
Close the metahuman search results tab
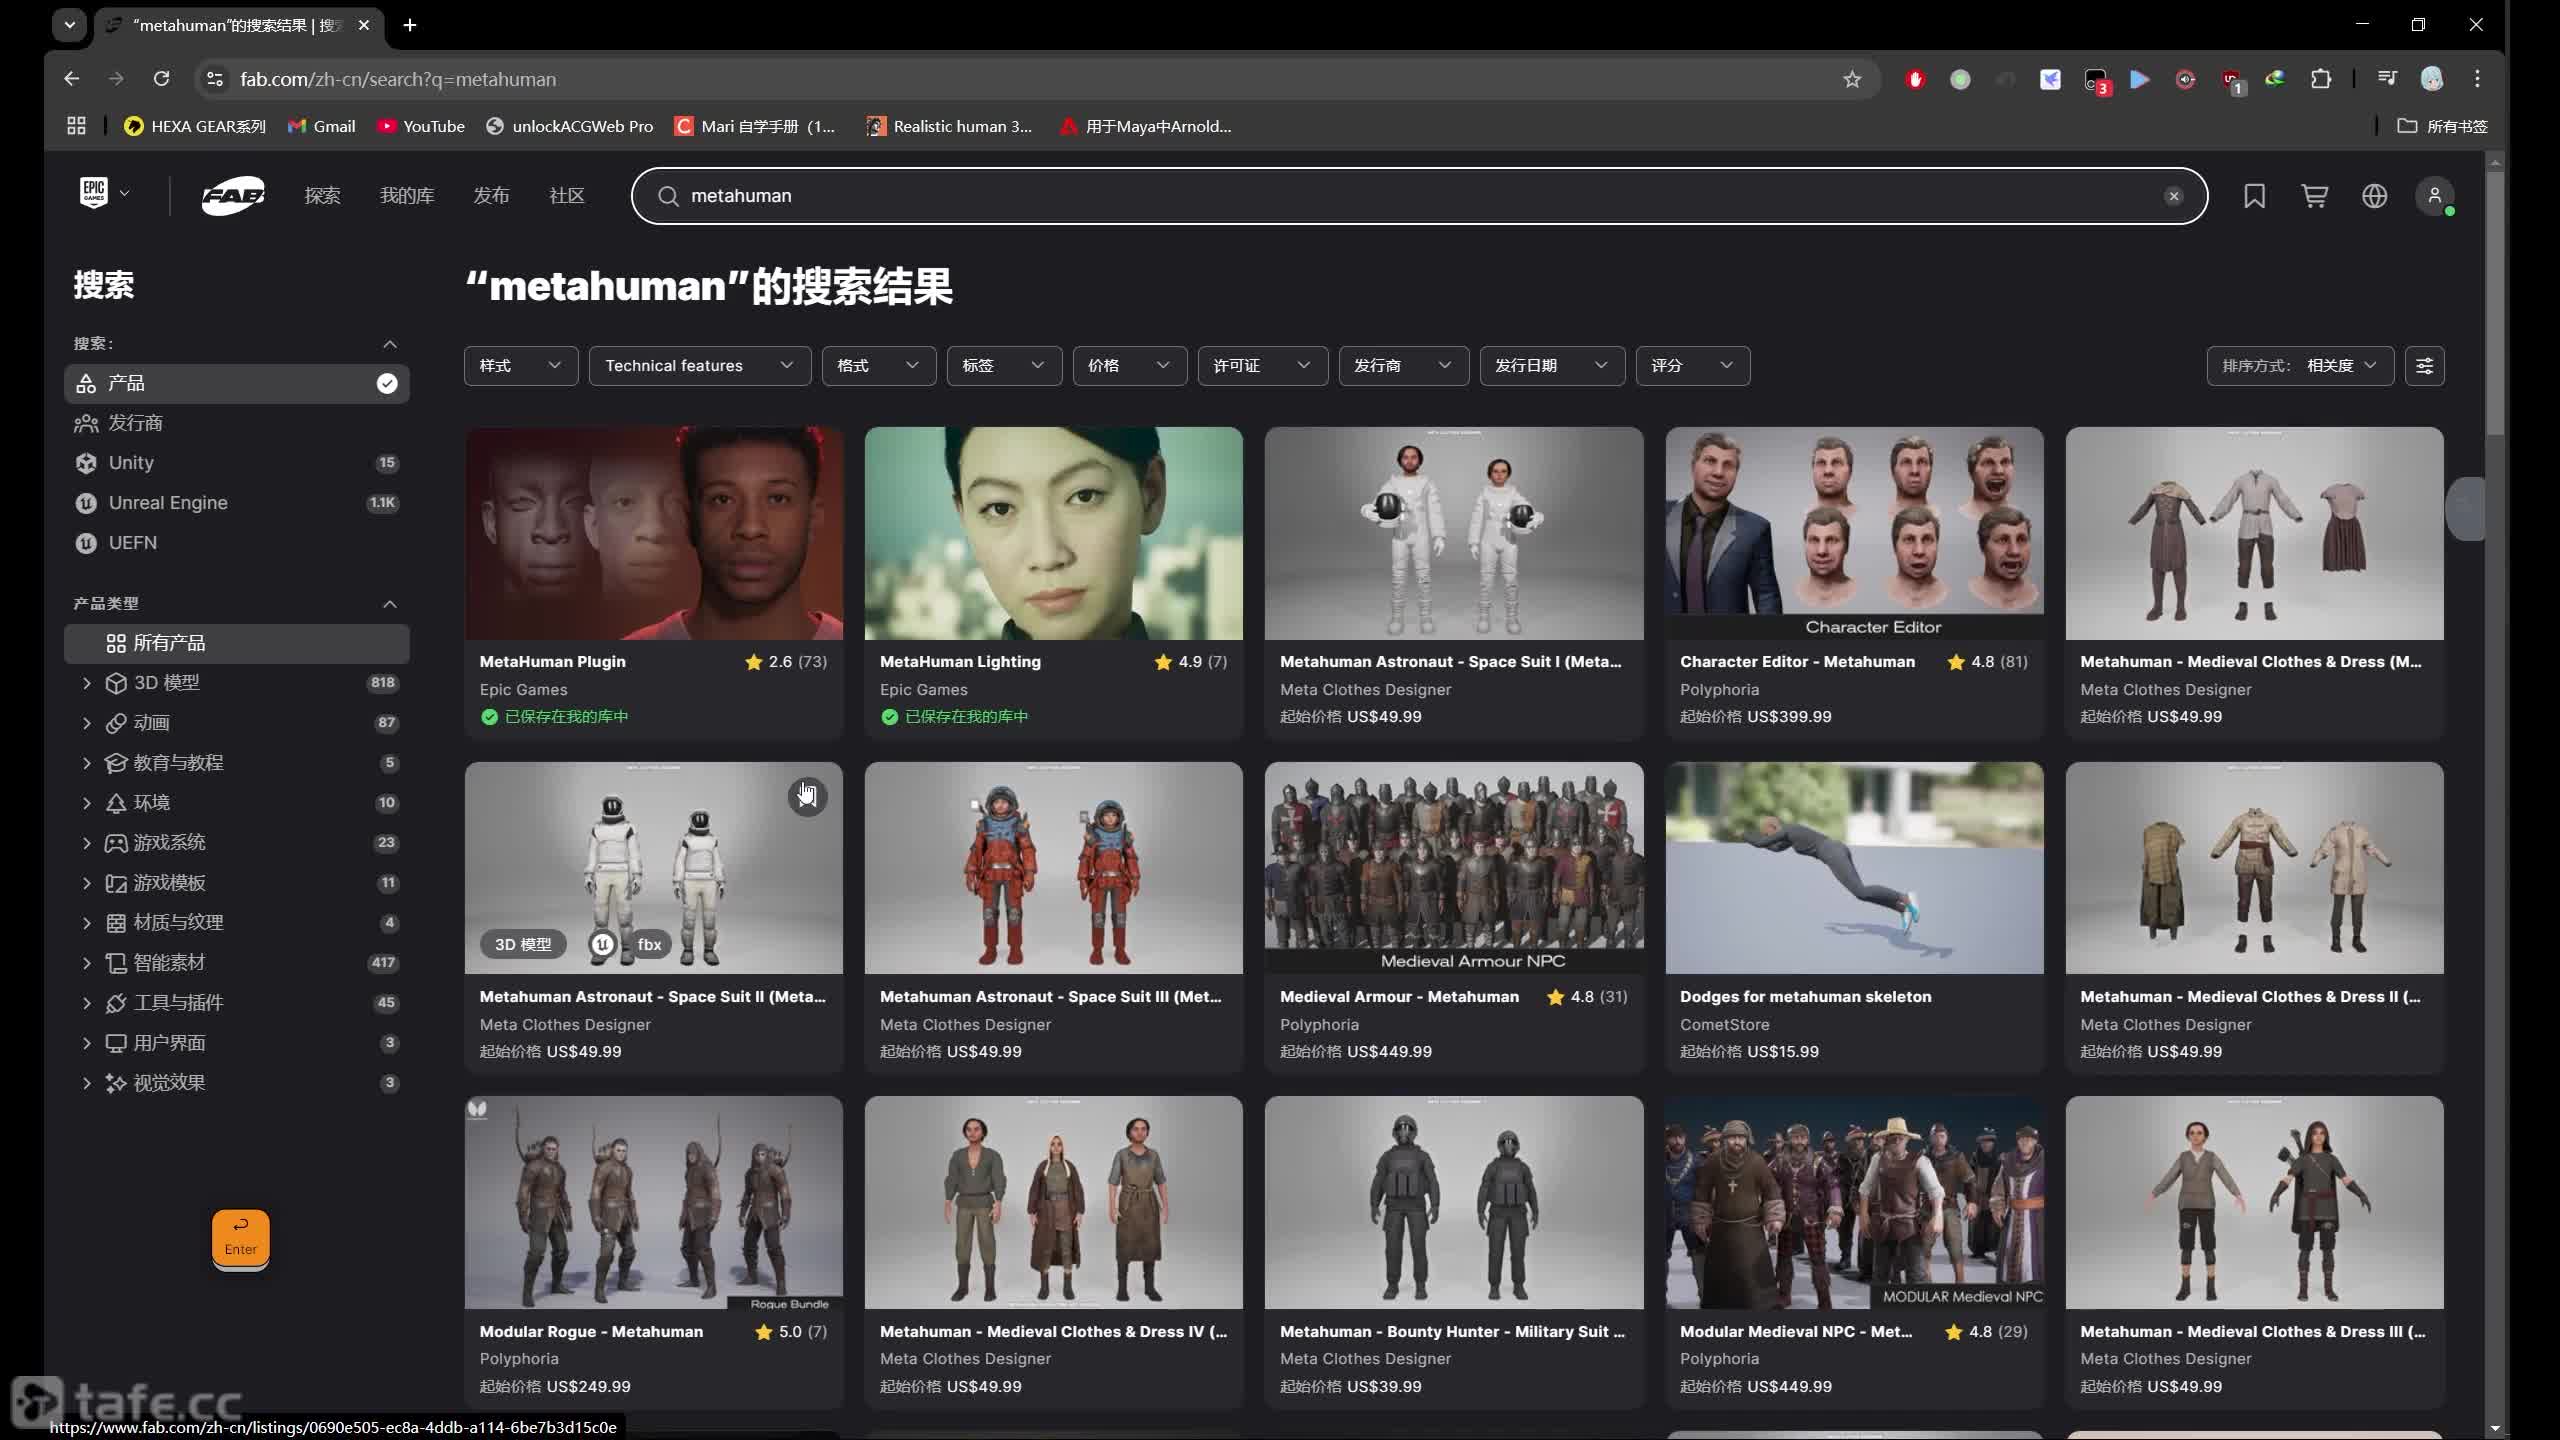point(364,25)
